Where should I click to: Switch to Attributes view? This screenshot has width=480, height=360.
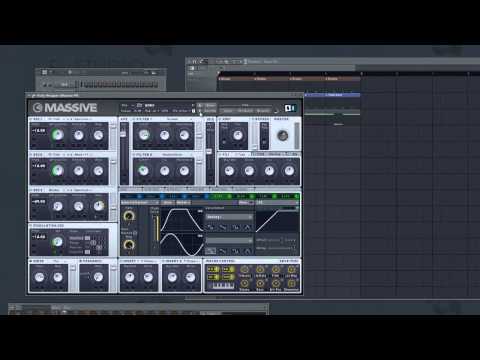tap(245, 111)
